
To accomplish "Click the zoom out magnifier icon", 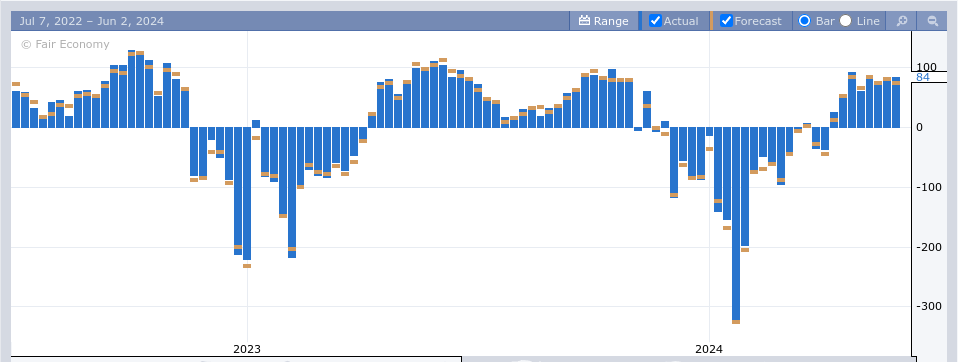I will pos(933,21).
